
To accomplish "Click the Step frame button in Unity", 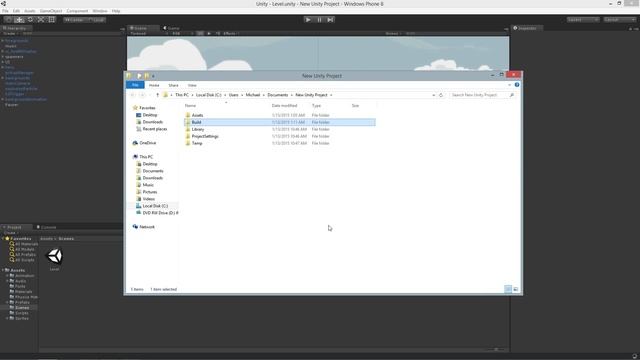I will pyautogui.click(x=330, y=20).
